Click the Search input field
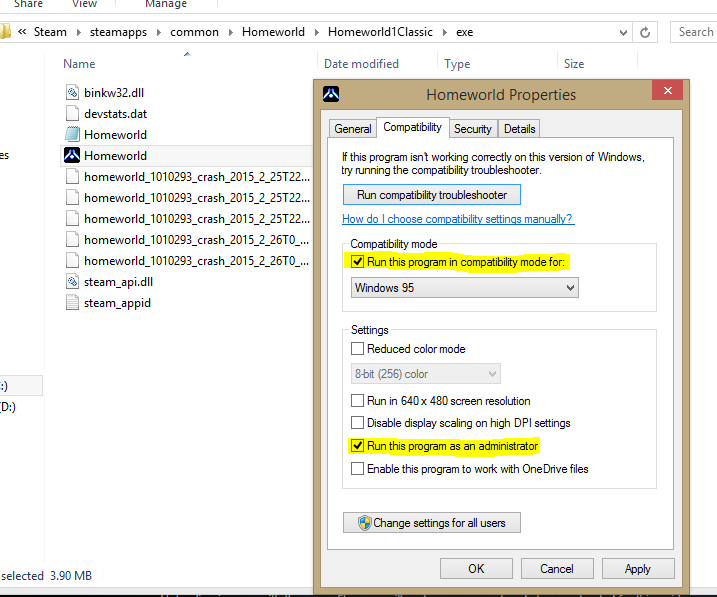 tap(694, 32)
